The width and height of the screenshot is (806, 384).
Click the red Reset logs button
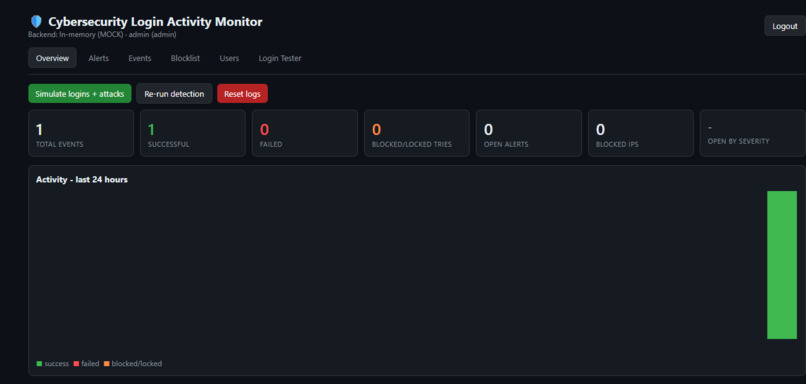[x=242, y=94]
